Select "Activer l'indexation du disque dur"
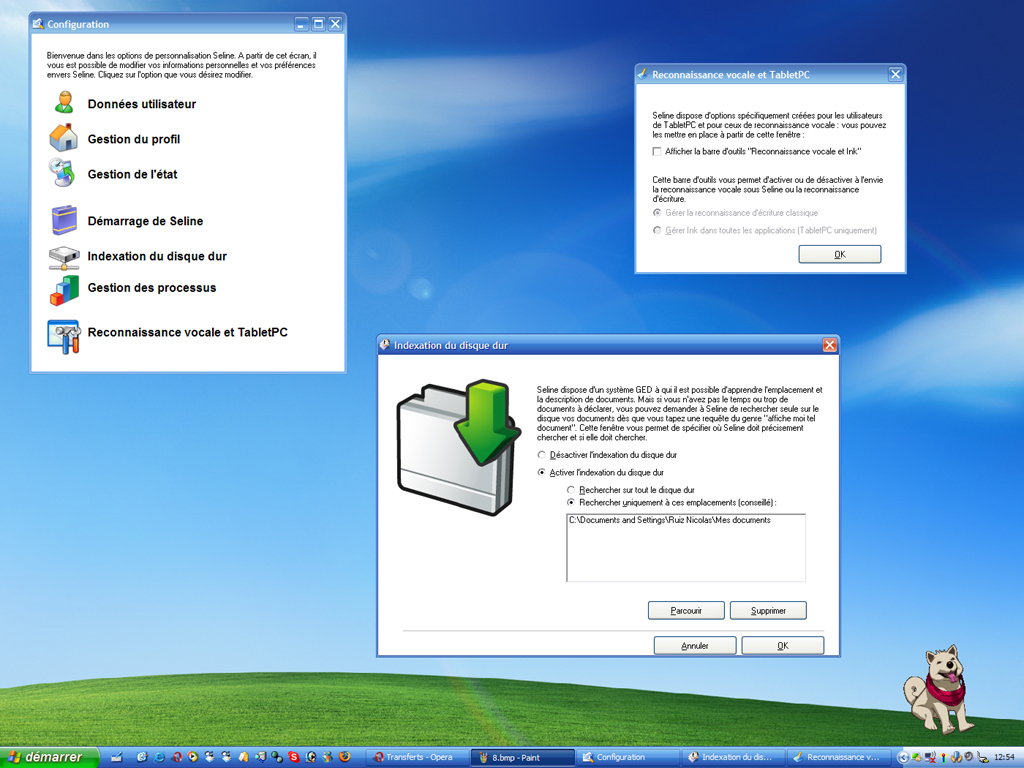 [541, 472]
